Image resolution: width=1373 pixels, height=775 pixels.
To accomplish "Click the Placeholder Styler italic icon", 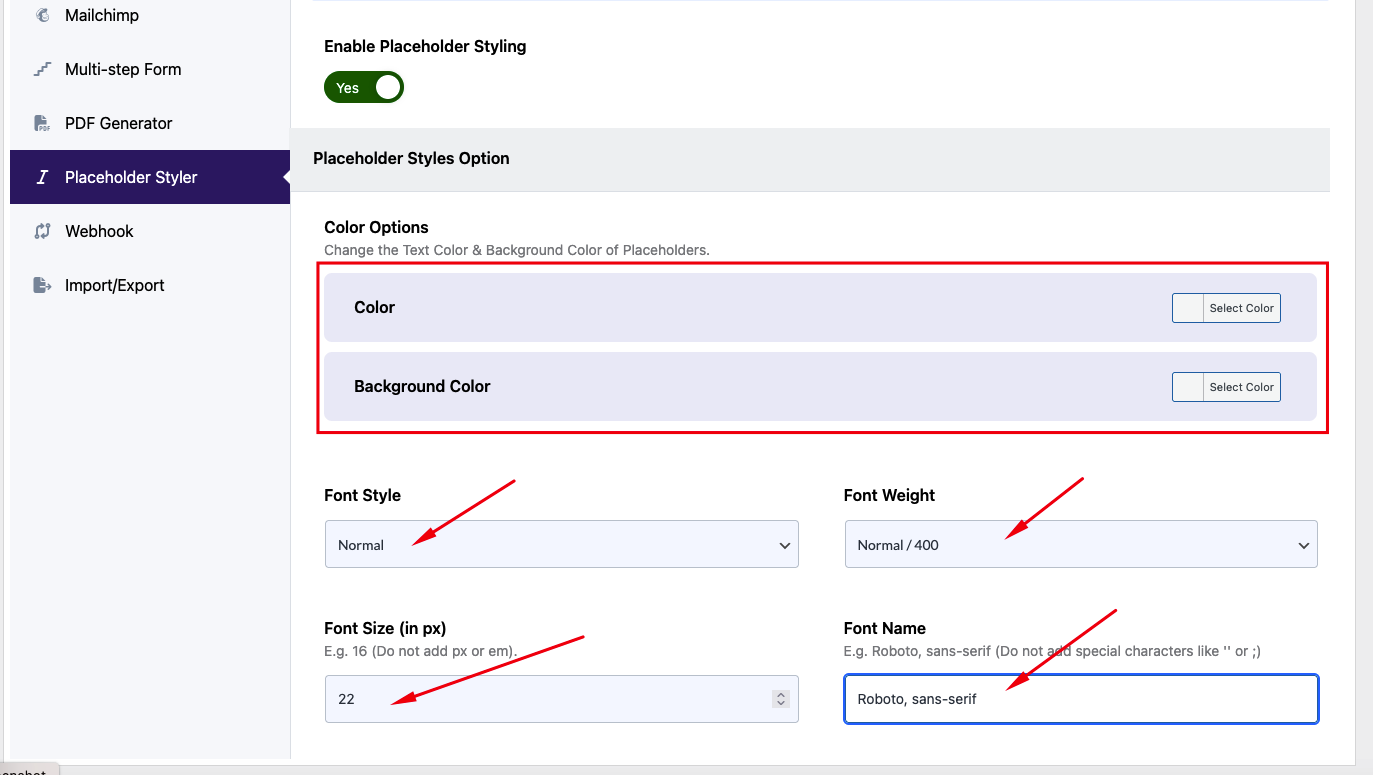I will click(x=42, y=177).
